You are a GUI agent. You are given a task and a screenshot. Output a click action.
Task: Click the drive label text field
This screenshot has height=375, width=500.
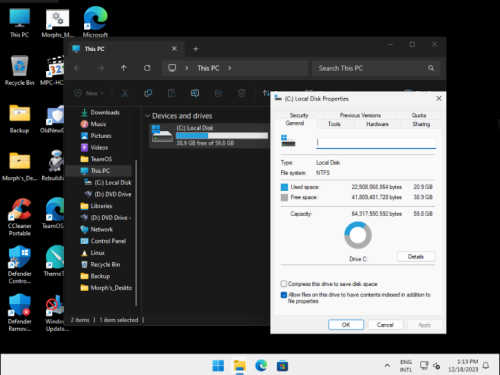click(x=376, y=143)
